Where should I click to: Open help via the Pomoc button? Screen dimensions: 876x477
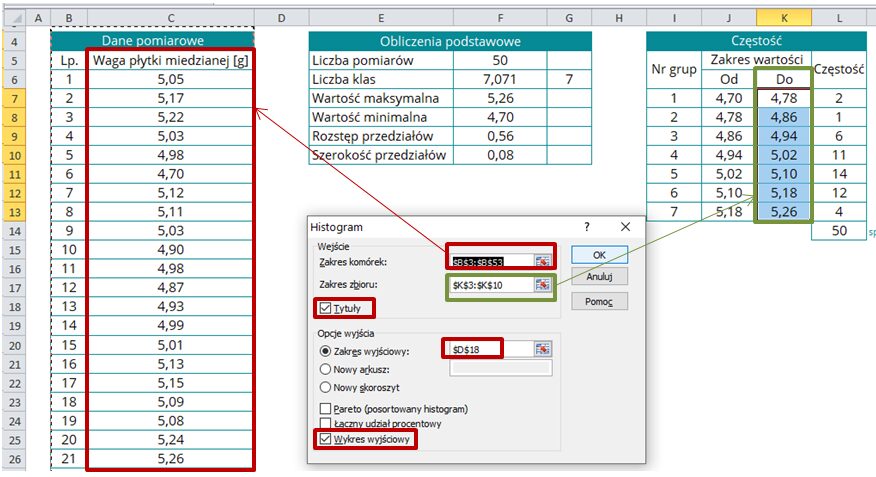[599, 301]
